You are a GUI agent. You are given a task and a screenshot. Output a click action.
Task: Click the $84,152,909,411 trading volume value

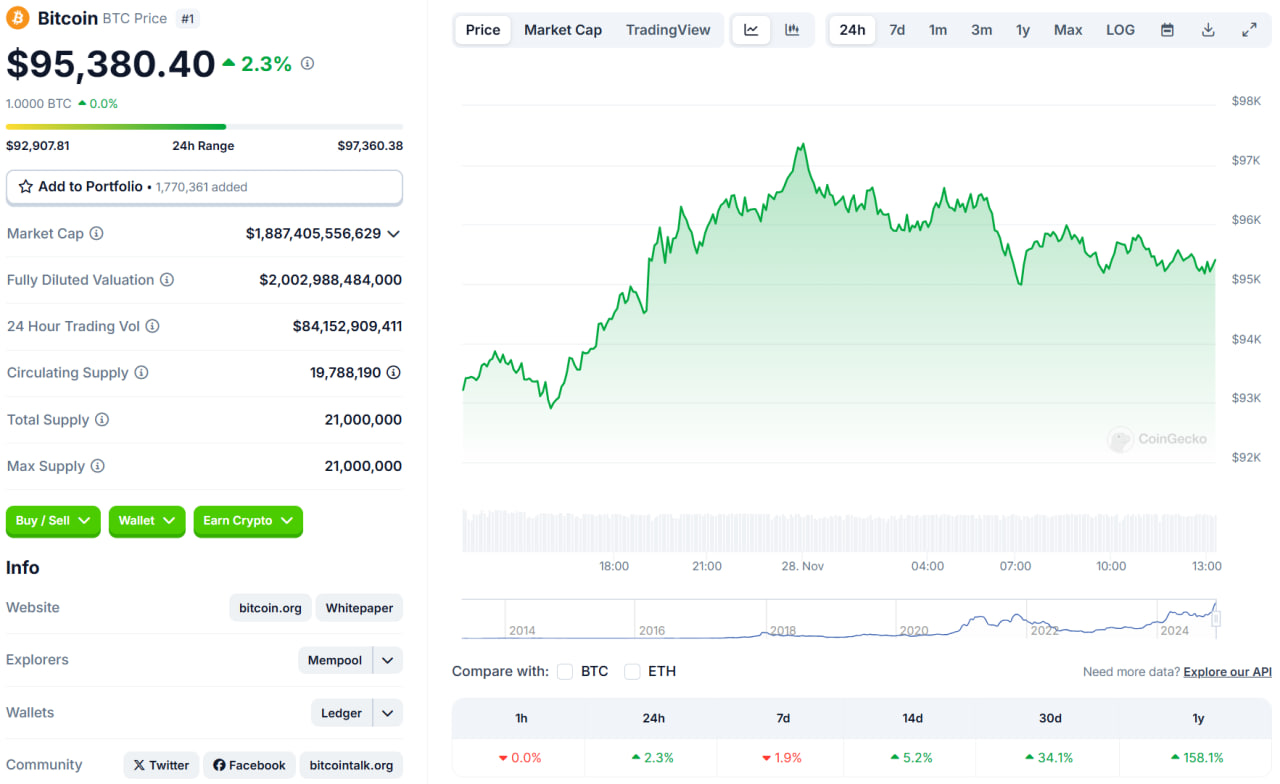tap(347, 326)
